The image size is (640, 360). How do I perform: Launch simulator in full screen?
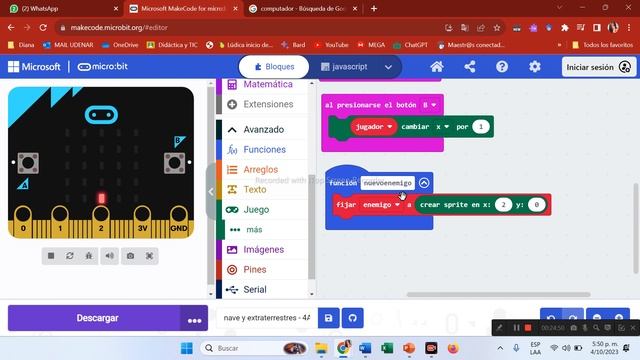tap(149, 256)
